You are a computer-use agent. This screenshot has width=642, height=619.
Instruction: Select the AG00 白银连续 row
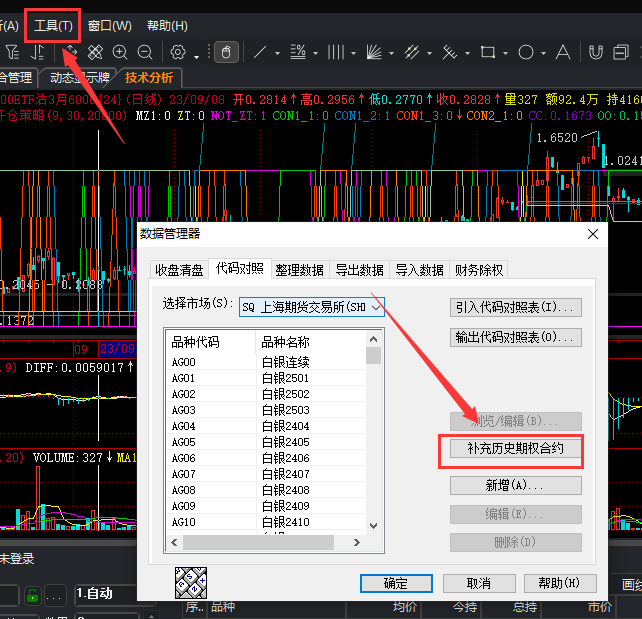(x=266, y=362)
